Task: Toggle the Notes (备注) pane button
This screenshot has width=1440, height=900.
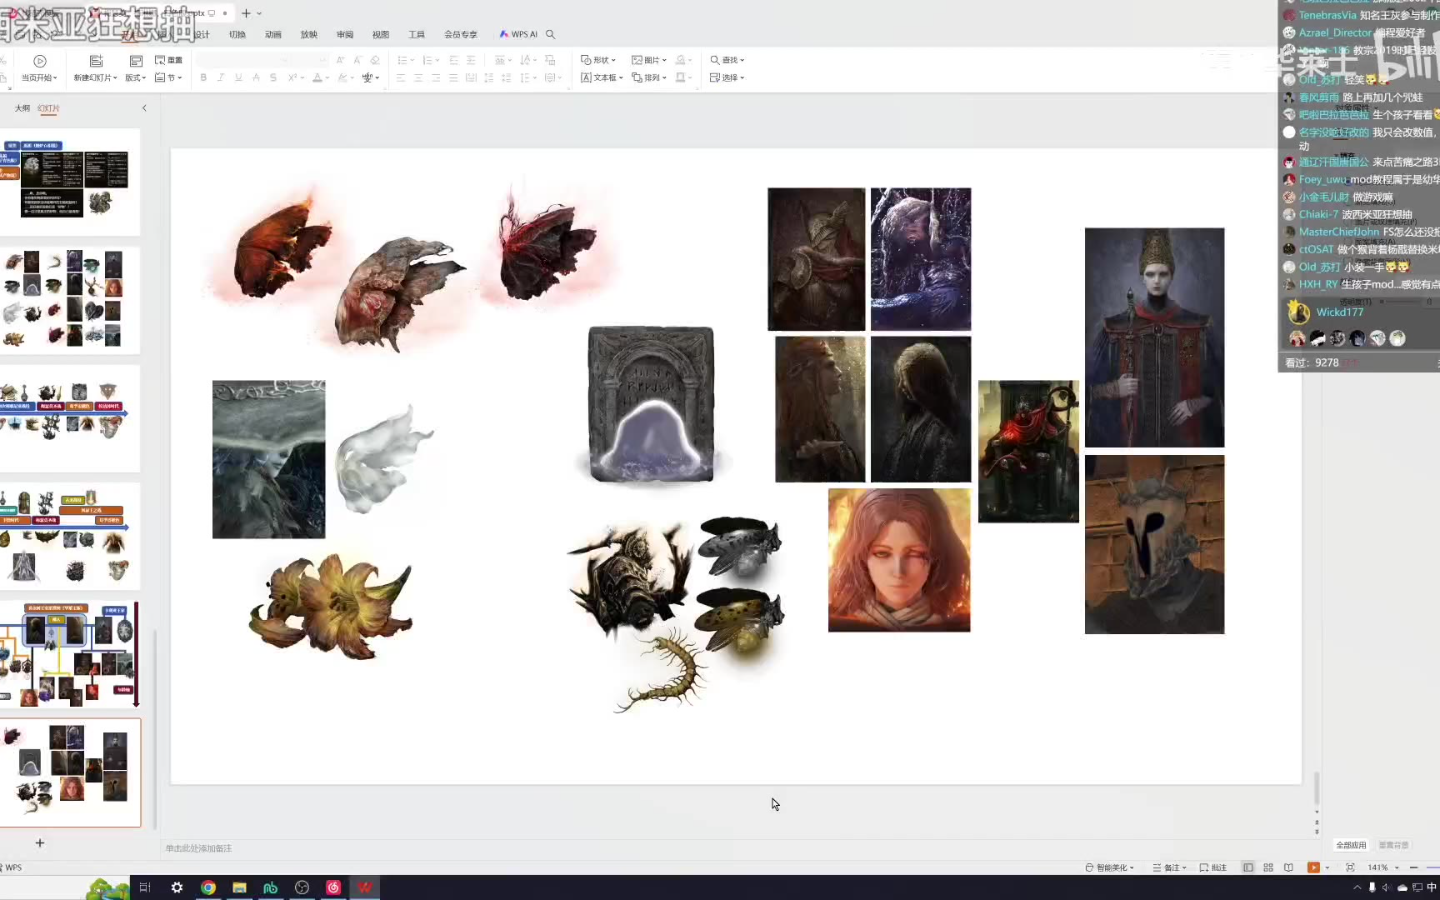Action: (x=1169, y=868)
